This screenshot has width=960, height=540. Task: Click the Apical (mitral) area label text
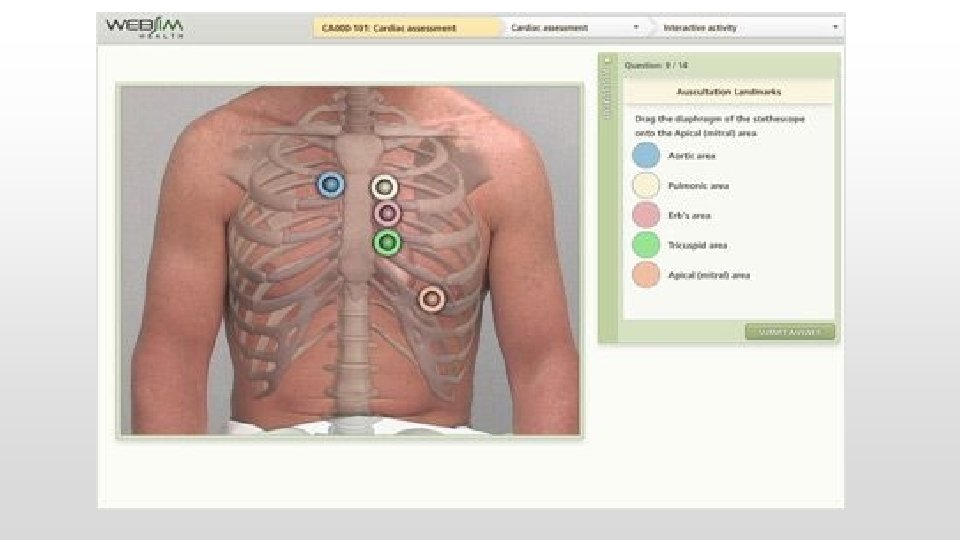(709, 275)
